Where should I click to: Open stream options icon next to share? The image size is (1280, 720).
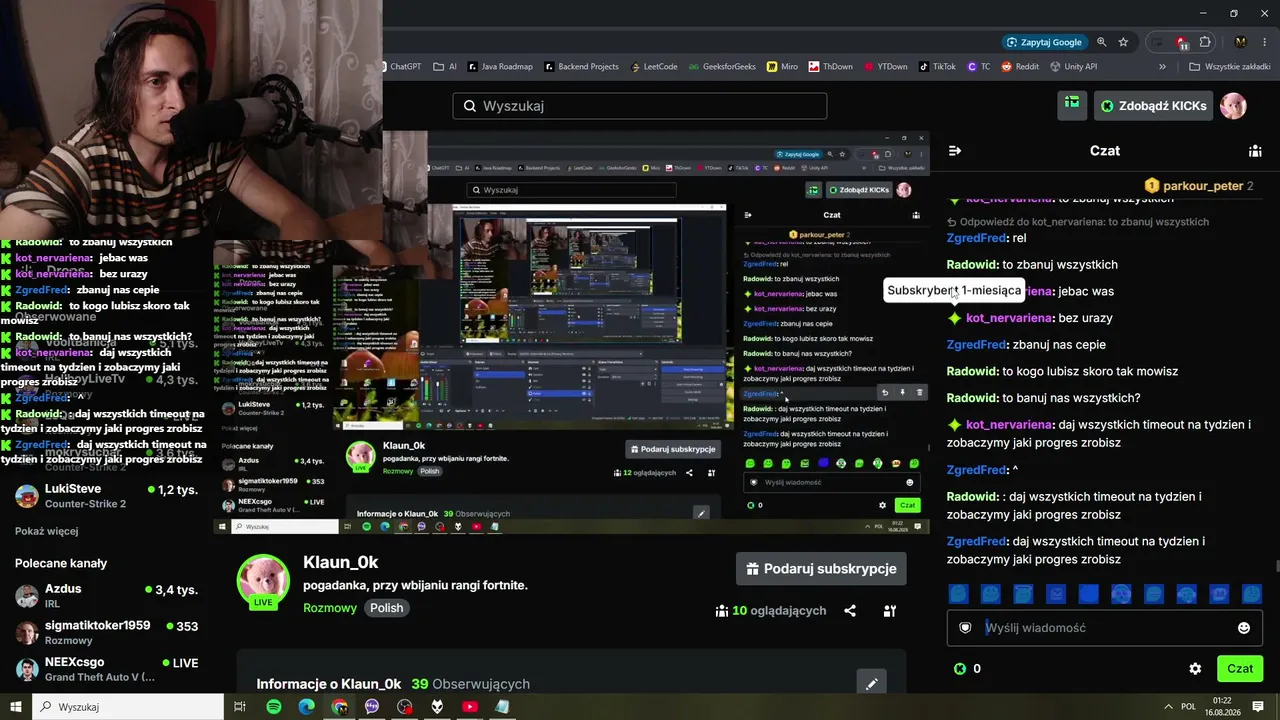889,611
